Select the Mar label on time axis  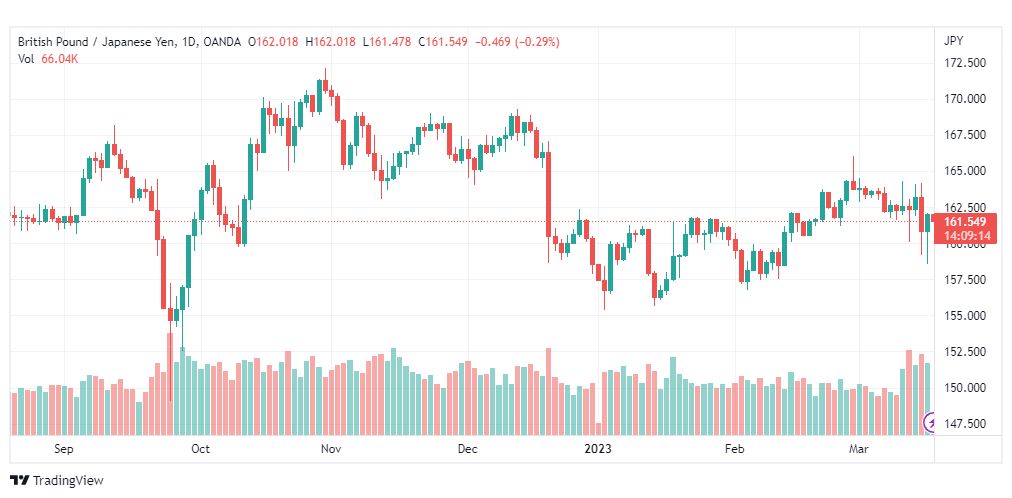[x=858, y=449]
